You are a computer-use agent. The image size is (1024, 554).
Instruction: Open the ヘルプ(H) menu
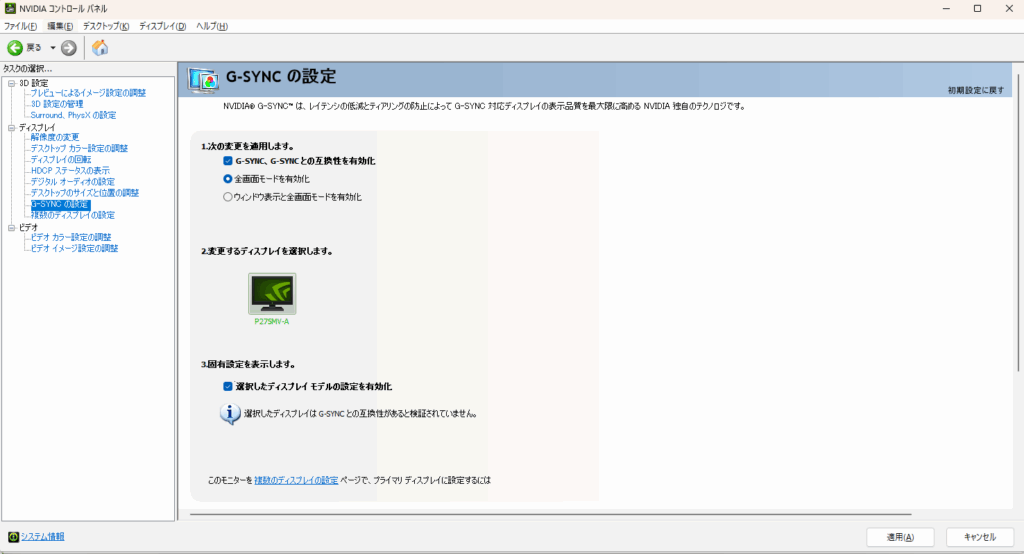[212, 26]
